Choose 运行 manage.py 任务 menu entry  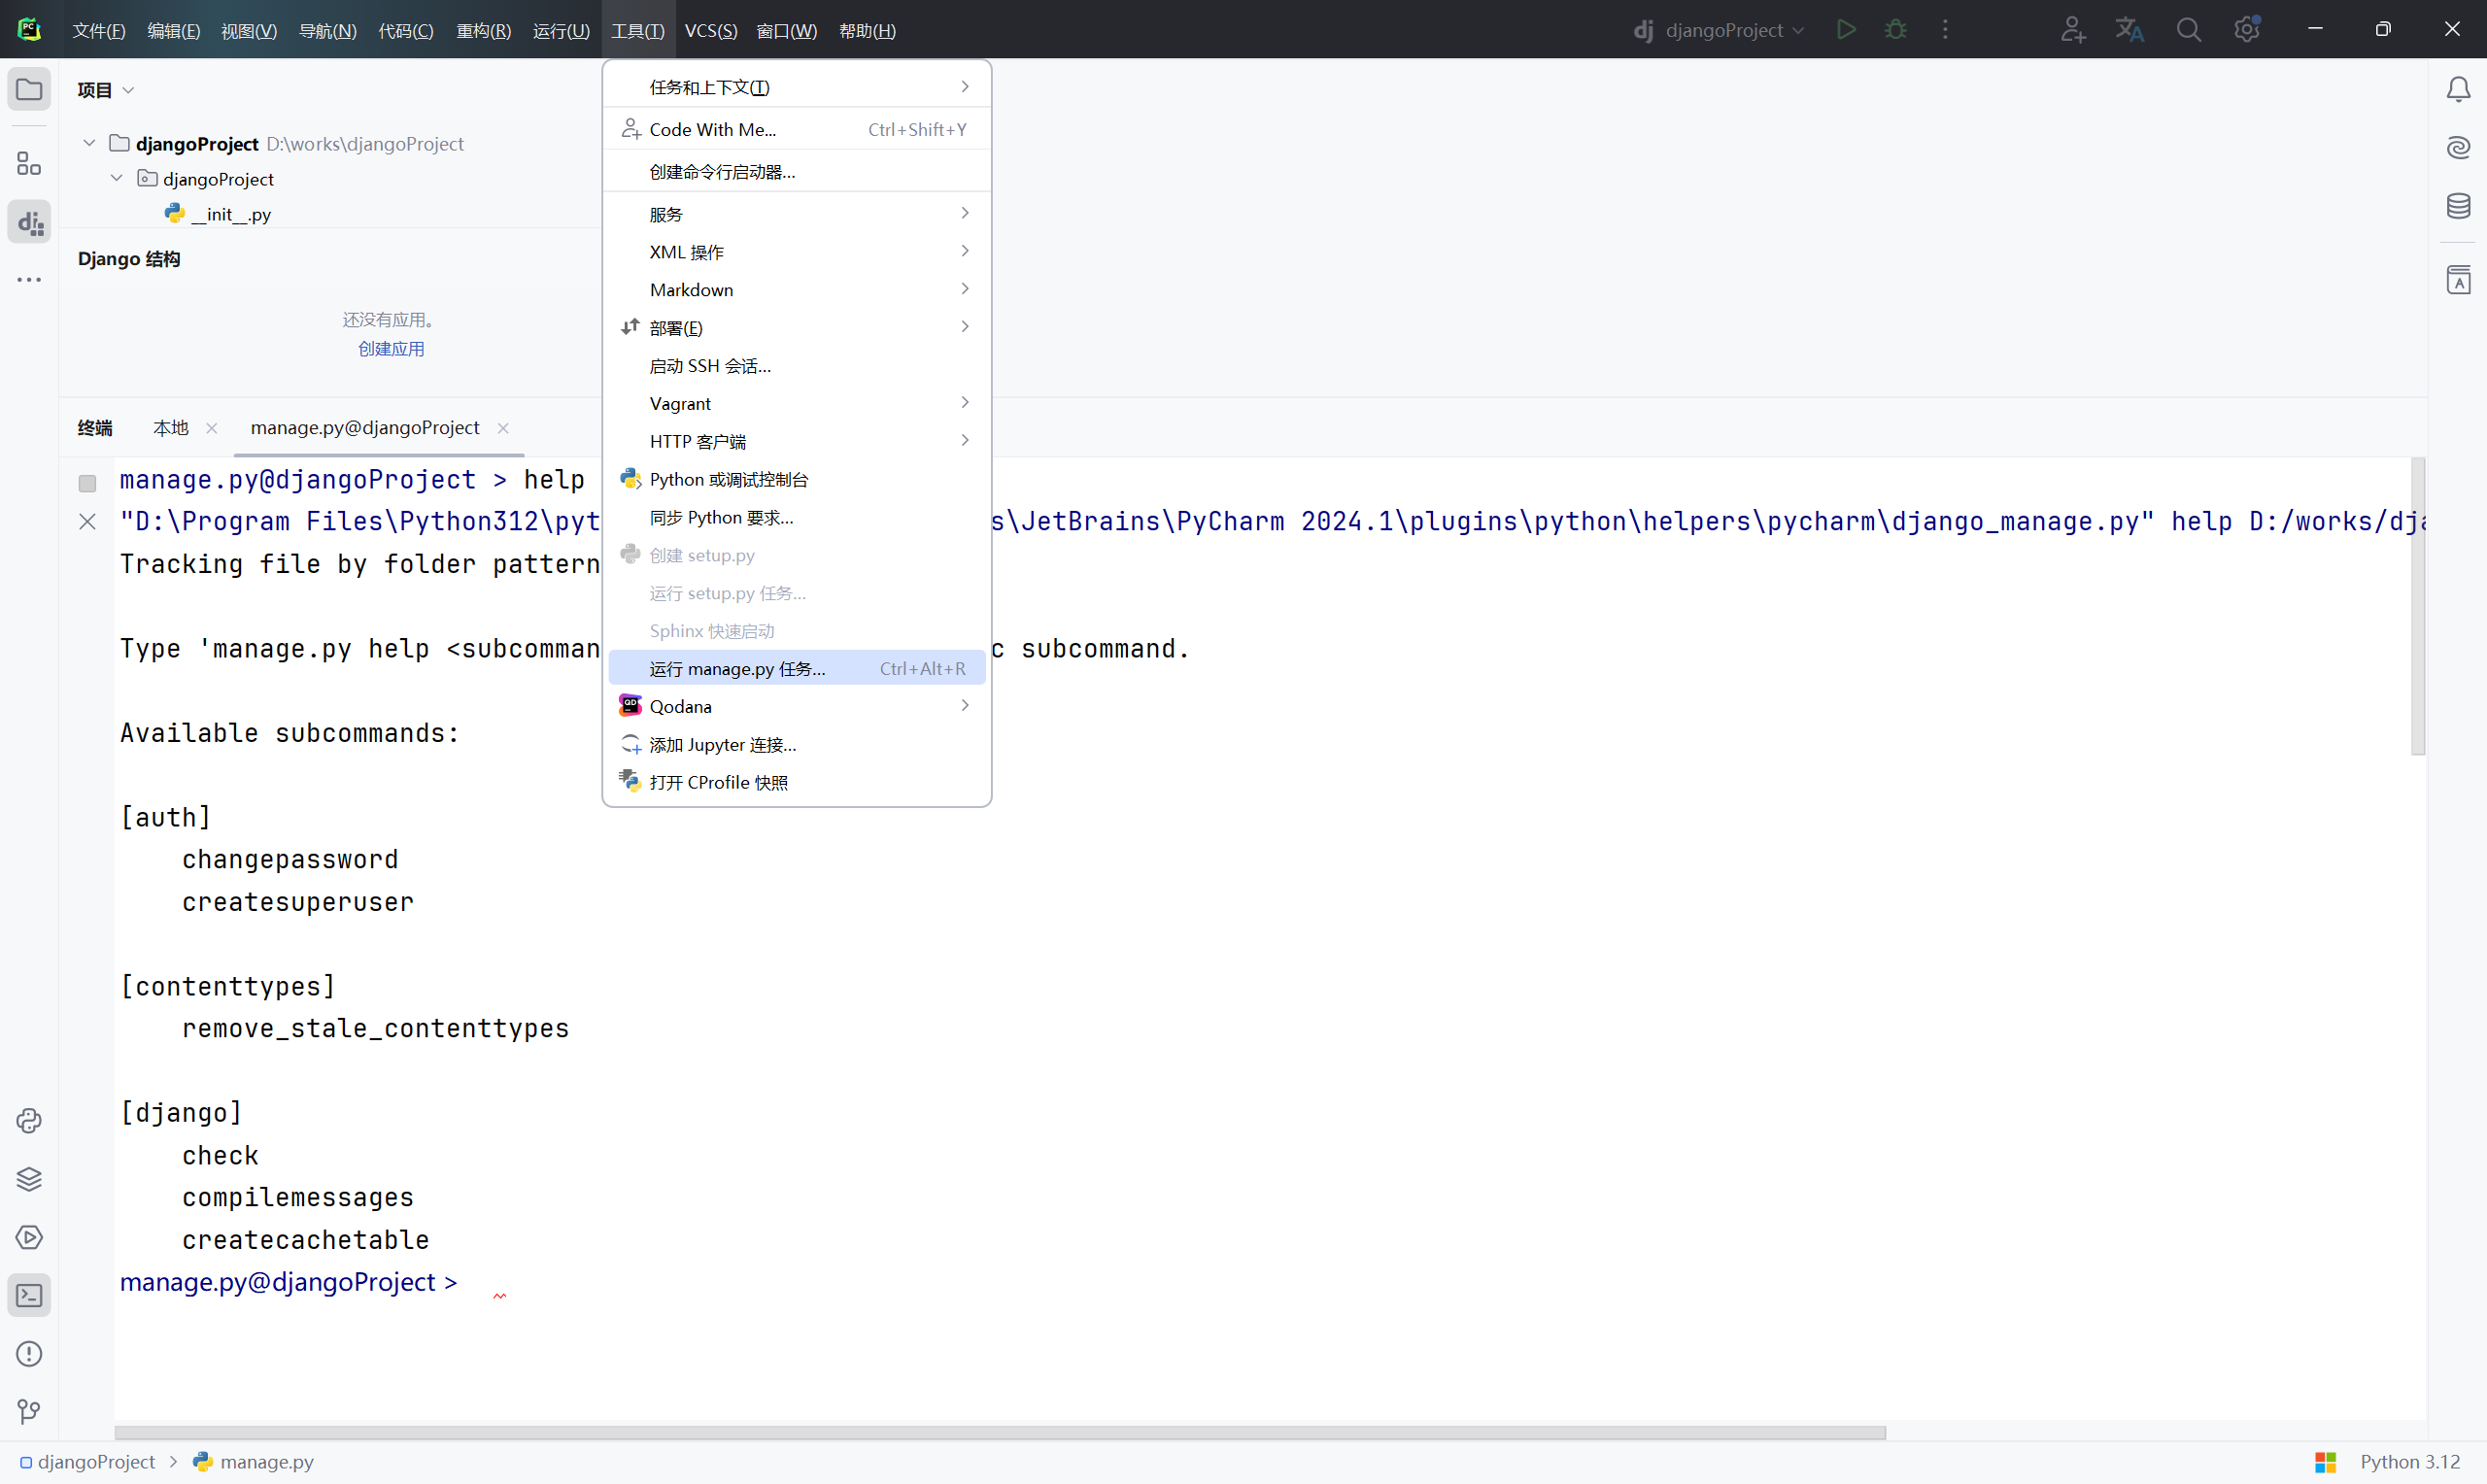click(796, 669)
